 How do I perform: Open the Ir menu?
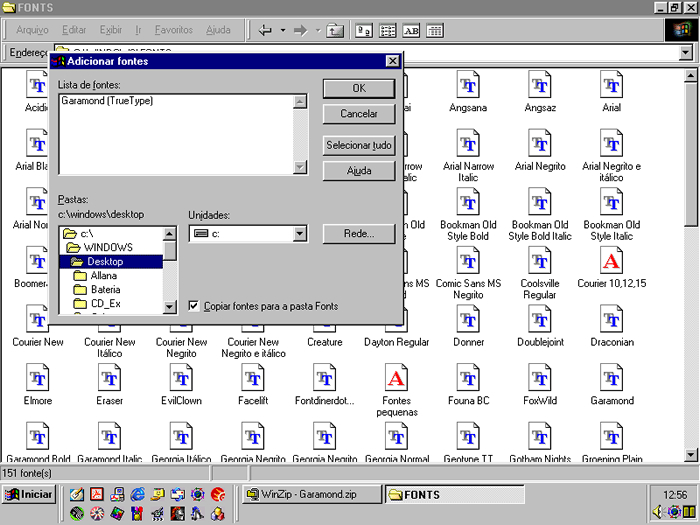(x=138, y=30)
